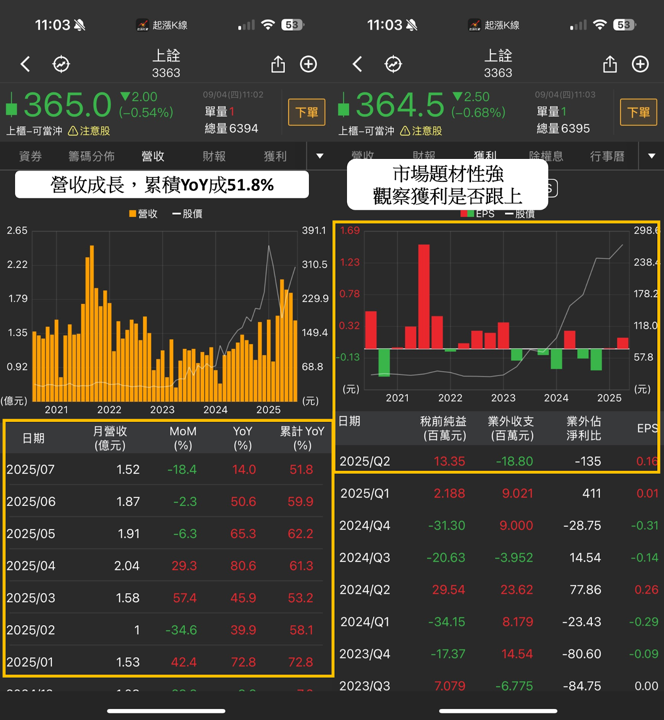The height and width of the screenshot is (720, 664).
Task: Select 2023/Q4 earnings row
Action: click(x=499, y=654)
